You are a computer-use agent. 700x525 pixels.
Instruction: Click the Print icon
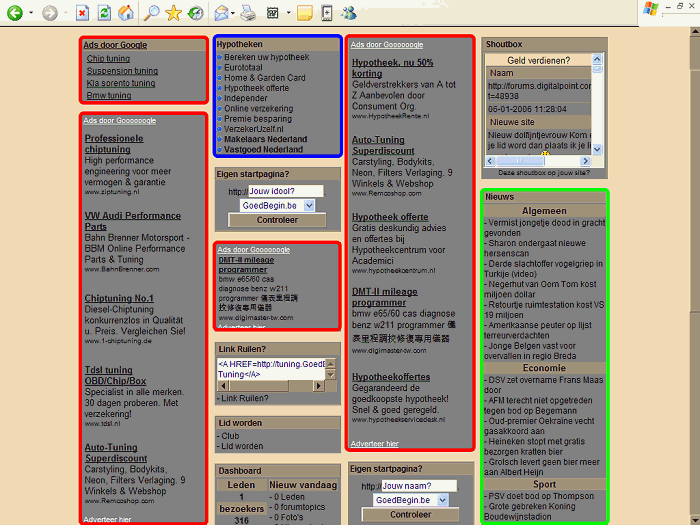248,13
